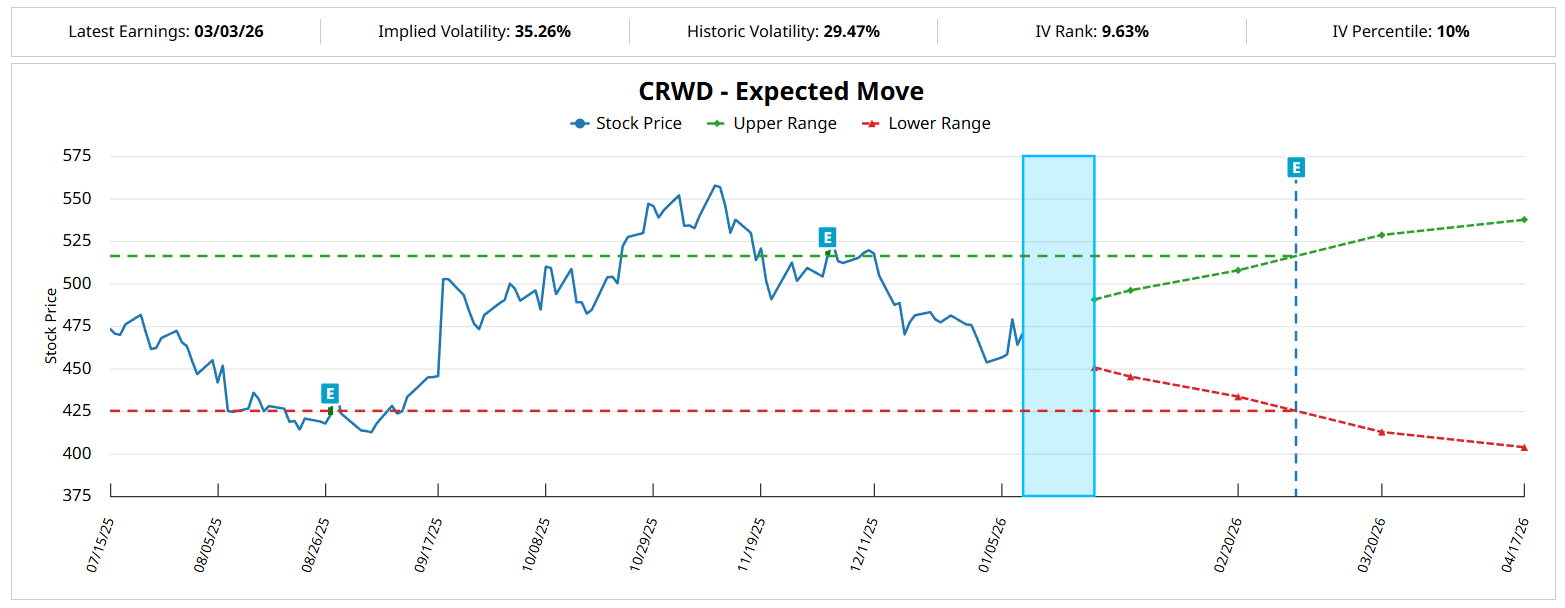Click the light blue shaded band
The image size is (1565, 608).
(x=1058, y=325)
